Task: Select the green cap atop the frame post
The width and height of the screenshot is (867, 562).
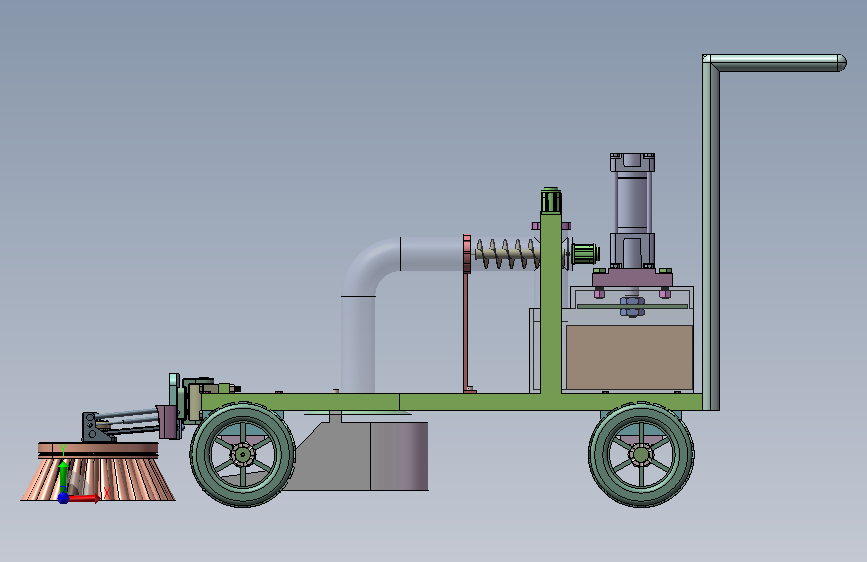Action: pos(551,200)
